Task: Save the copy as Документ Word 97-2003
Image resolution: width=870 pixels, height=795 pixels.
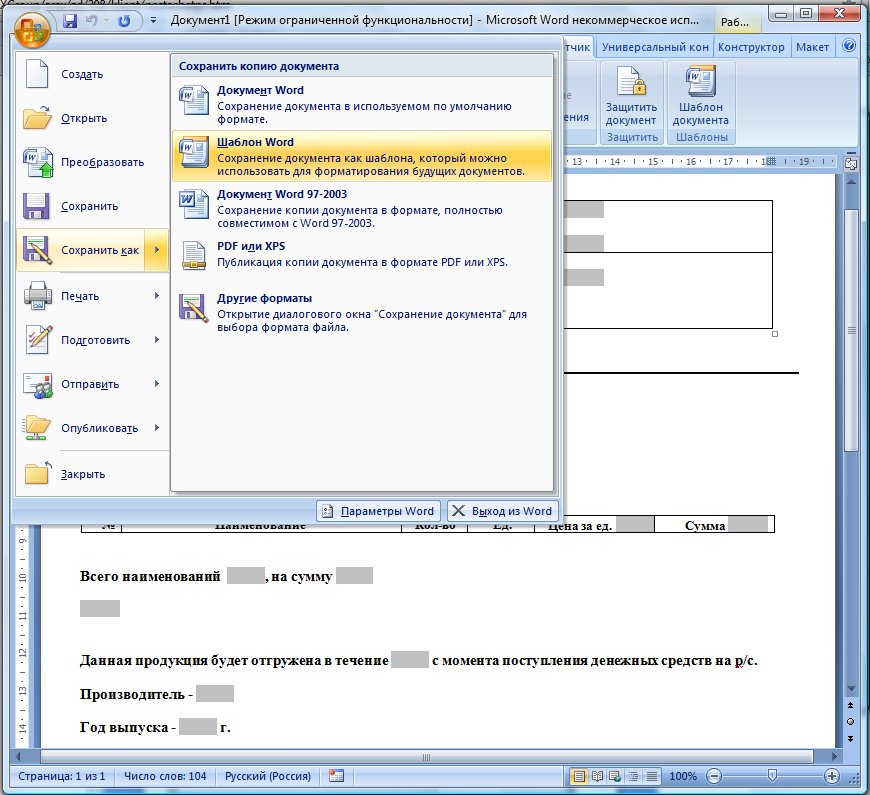Action: click(x=362, y=209)
